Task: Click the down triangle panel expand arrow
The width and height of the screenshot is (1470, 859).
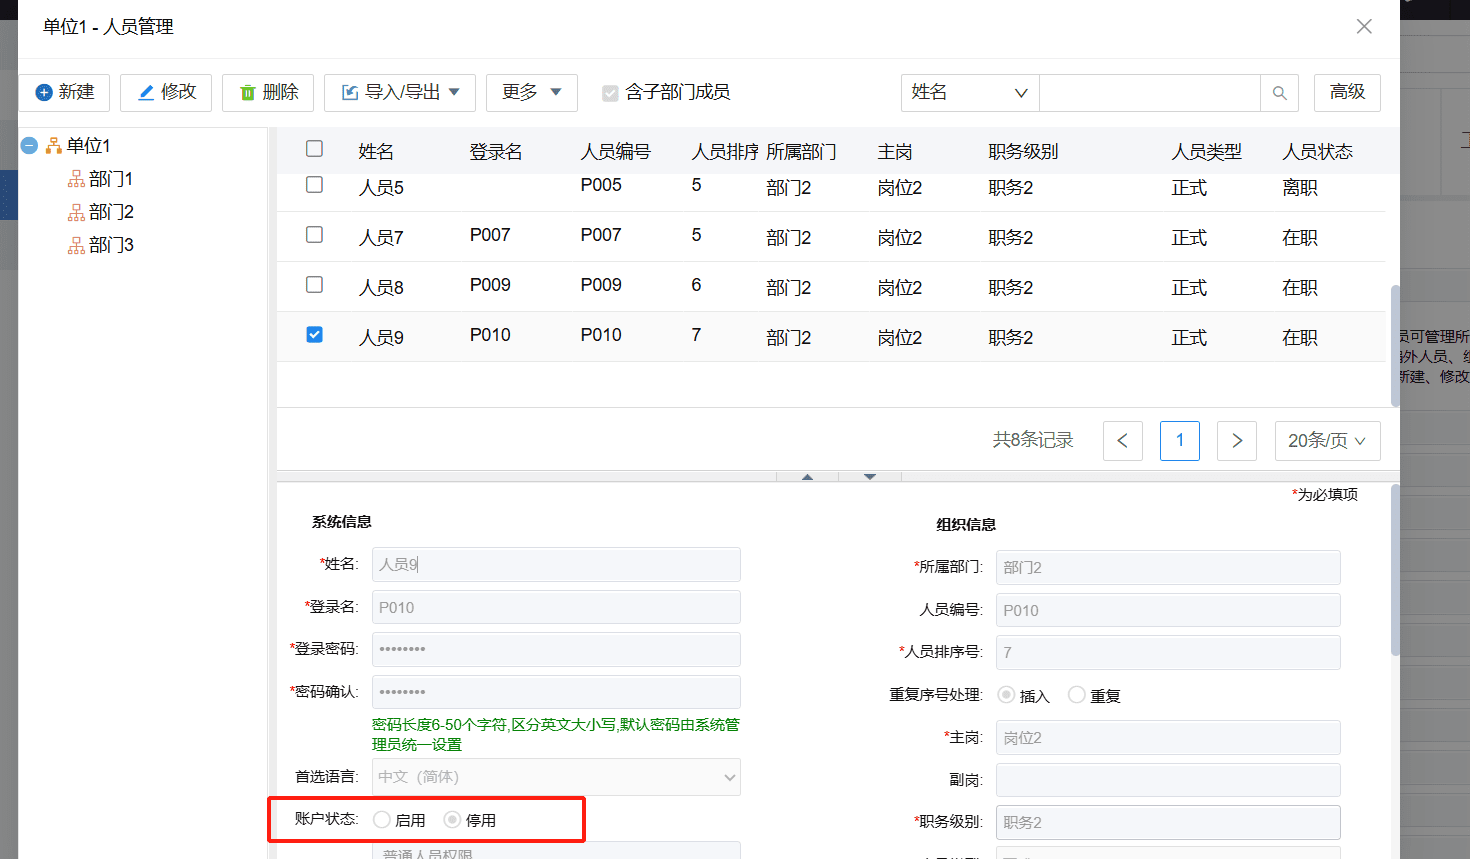Action: click(870, 477)
